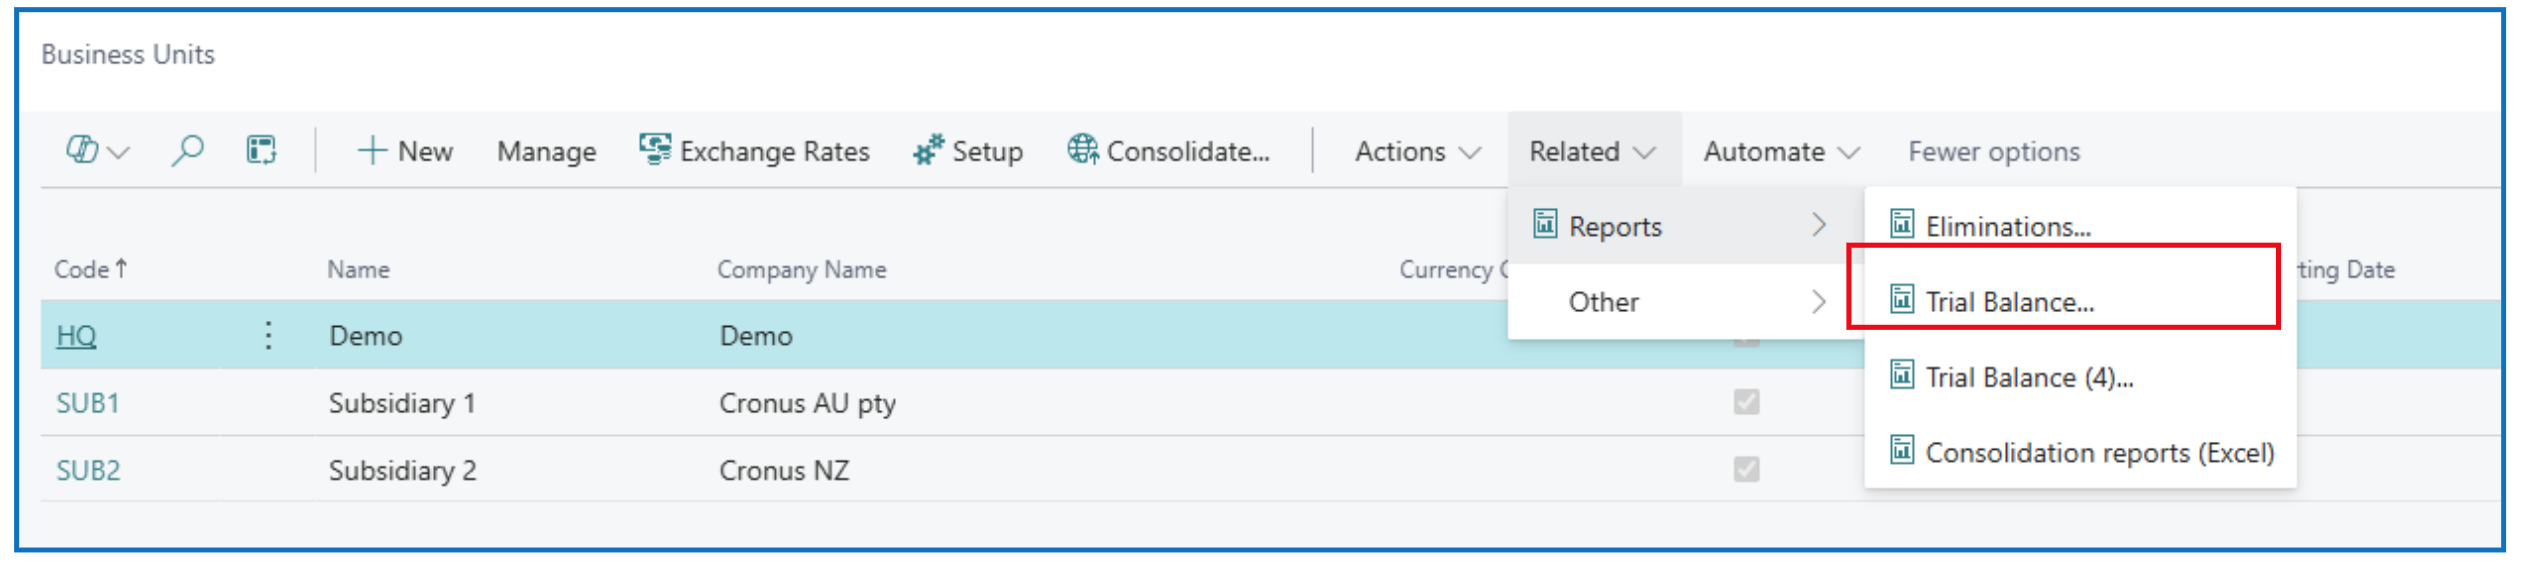Screen dimensions: 2524x564
Task: Open the list layout view icon
Action: (x=261, y=151)
